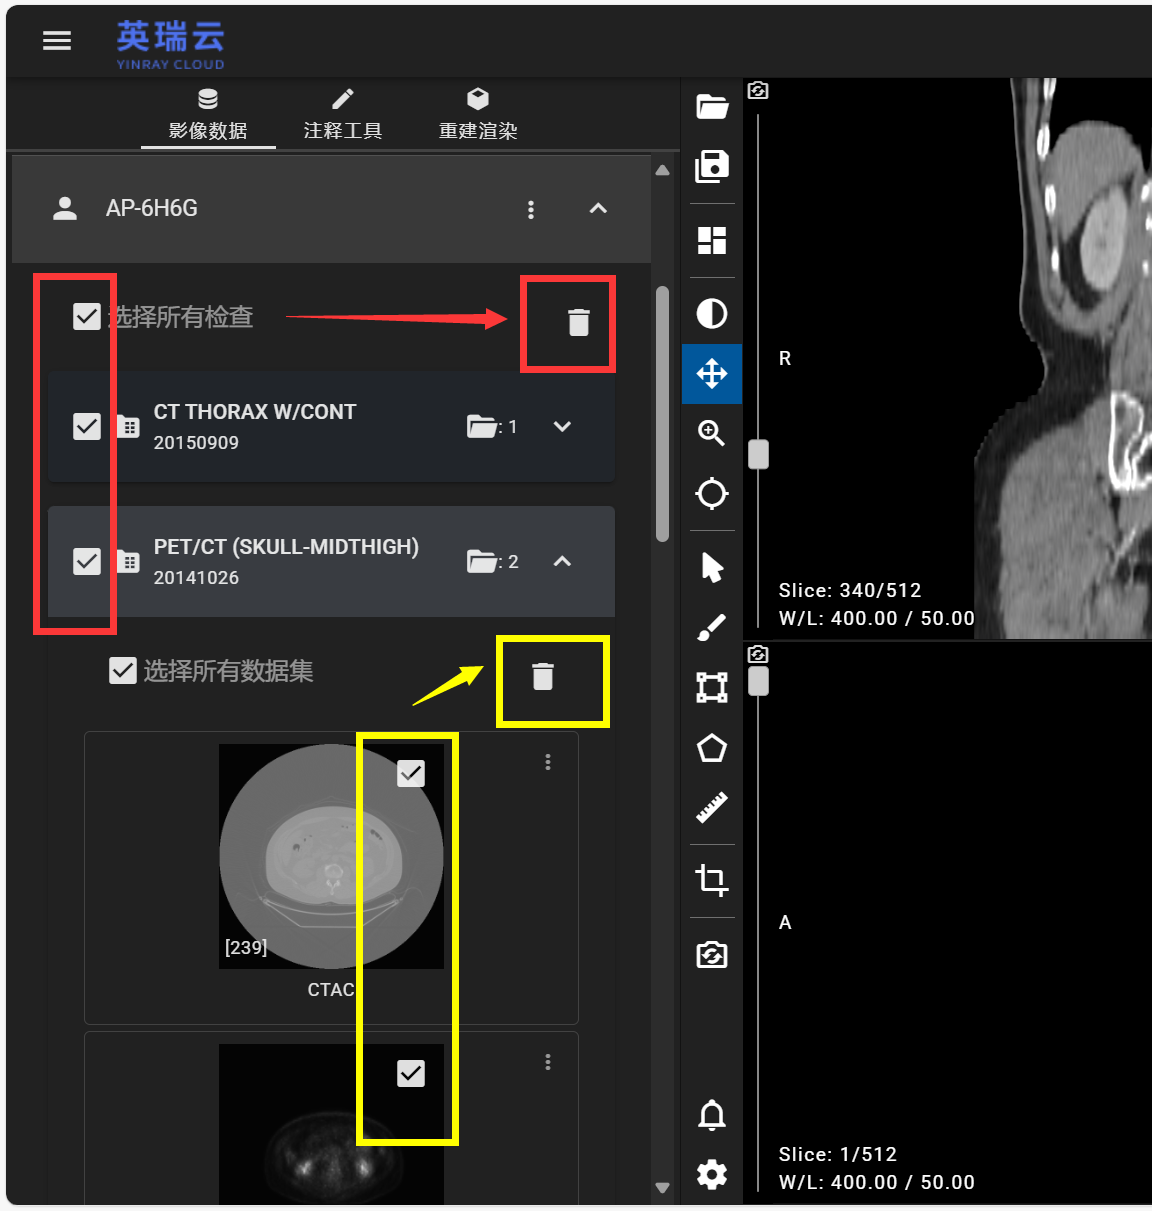Viewport: 1152px width, 1211px height.
Task: Switch to the 重建渲染 tab
Action: point(478,115)
